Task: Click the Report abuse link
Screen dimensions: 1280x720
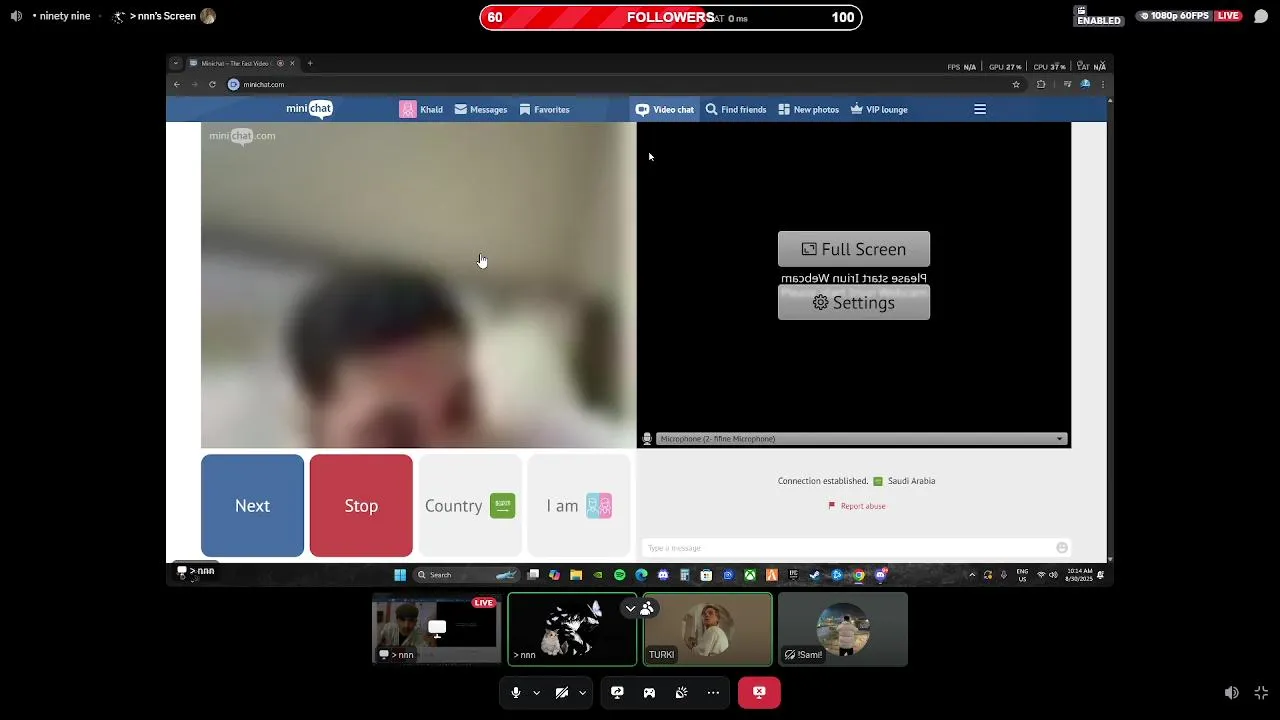Action: point(857,506)
